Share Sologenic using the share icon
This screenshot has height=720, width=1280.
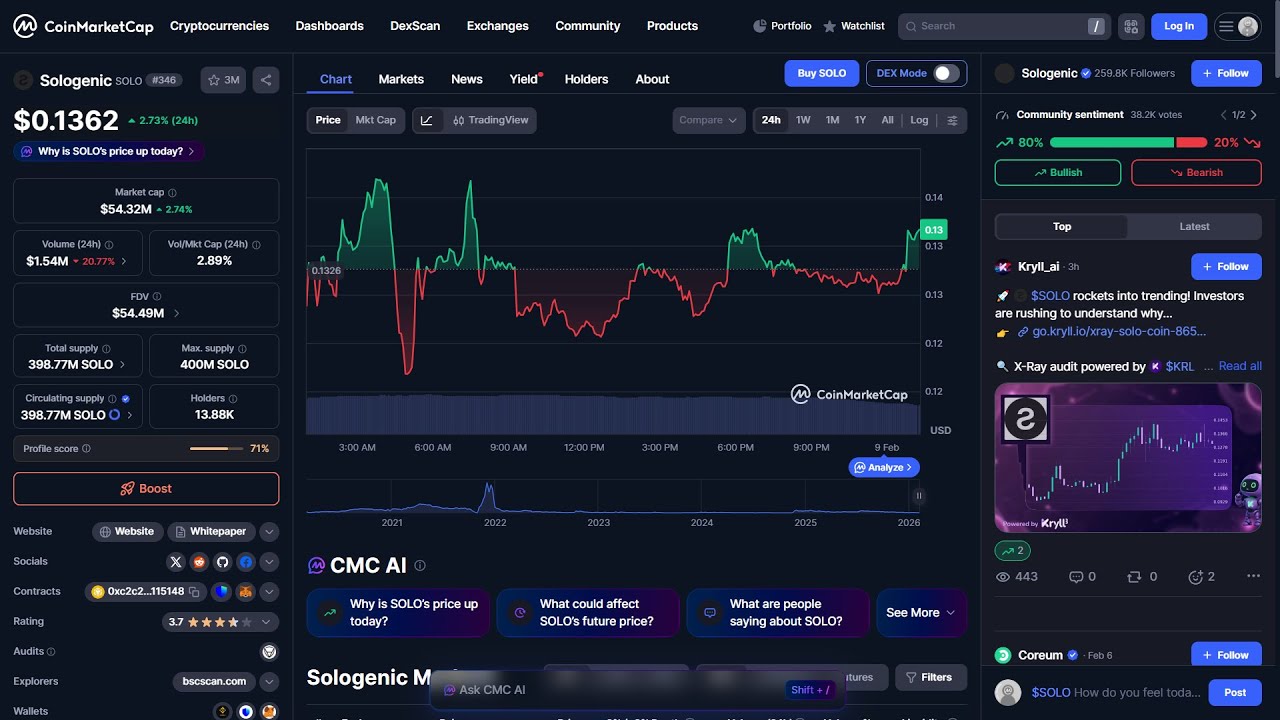[x=266, y=80]
